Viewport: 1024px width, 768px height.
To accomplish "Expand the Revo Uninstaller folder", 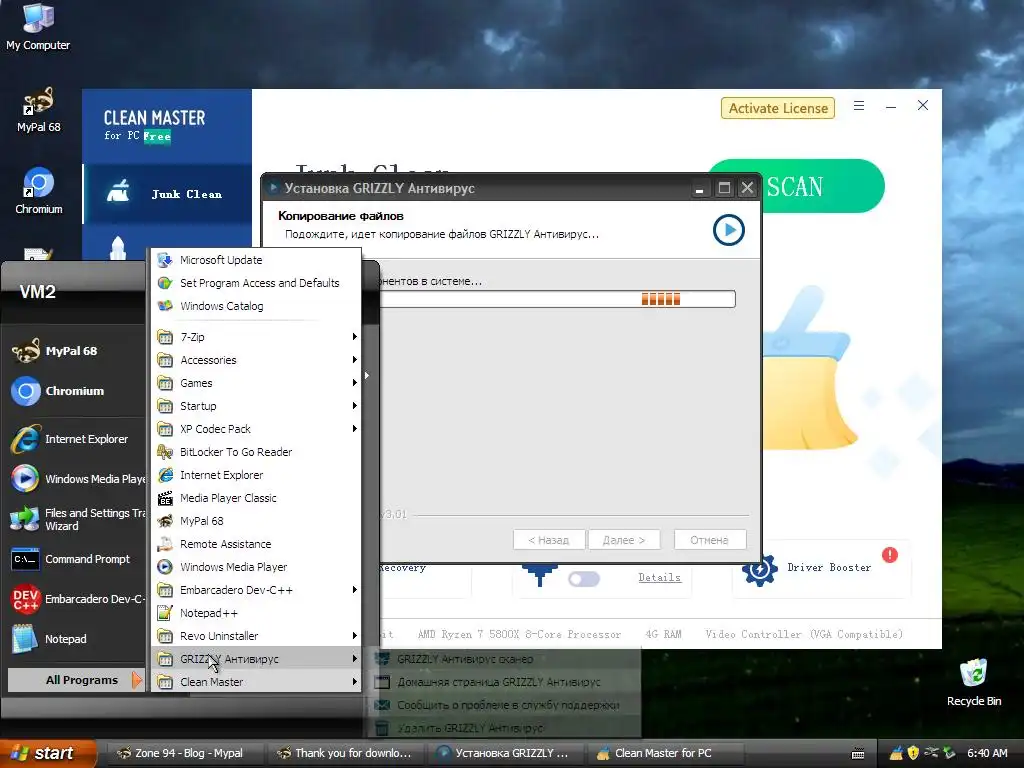I will click(x=256, y=635).
